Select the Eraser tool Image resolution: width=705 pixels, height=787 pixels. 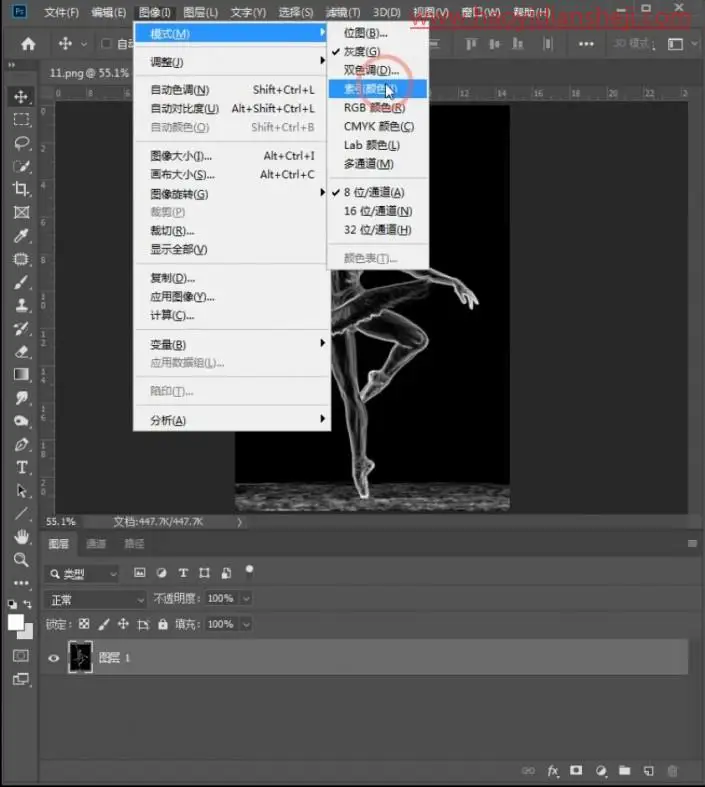click(x=21, y=351)
